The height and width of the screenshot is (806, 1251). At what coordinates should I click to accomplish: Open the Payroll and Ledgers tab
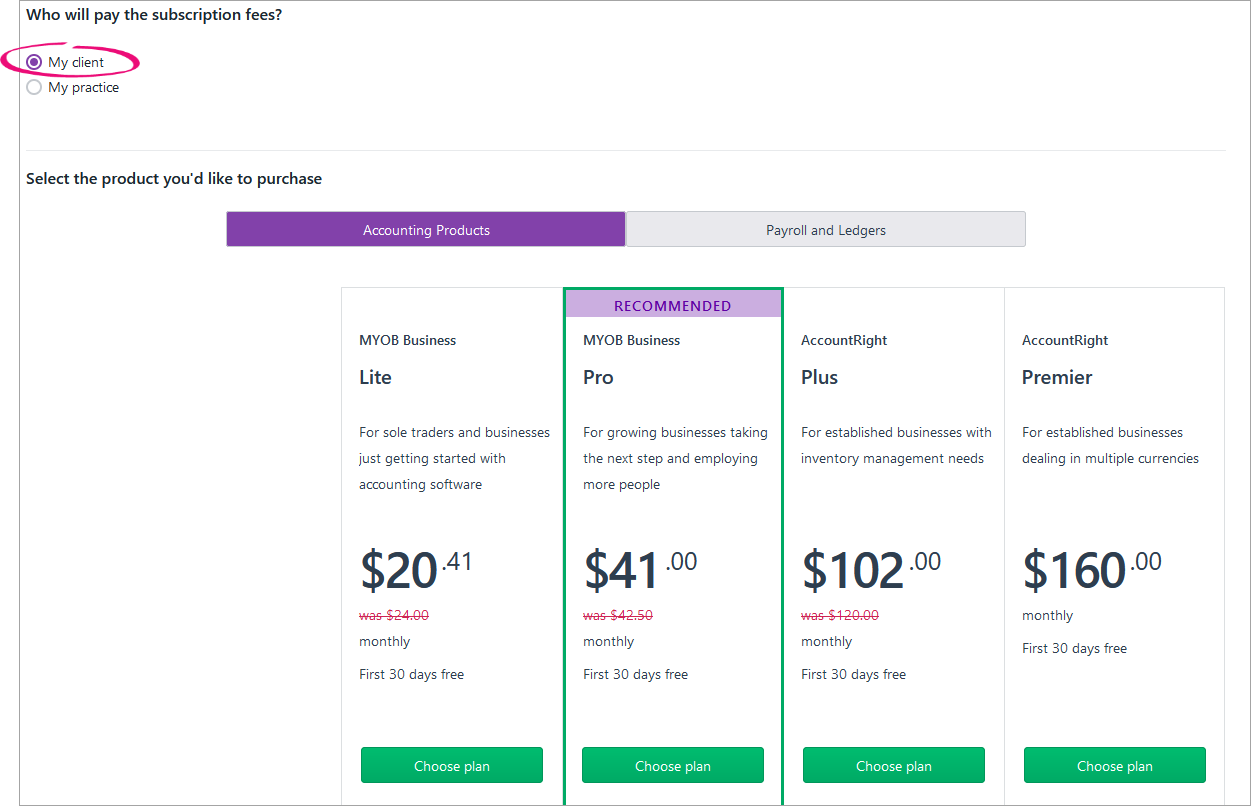(x=825, y=230)
